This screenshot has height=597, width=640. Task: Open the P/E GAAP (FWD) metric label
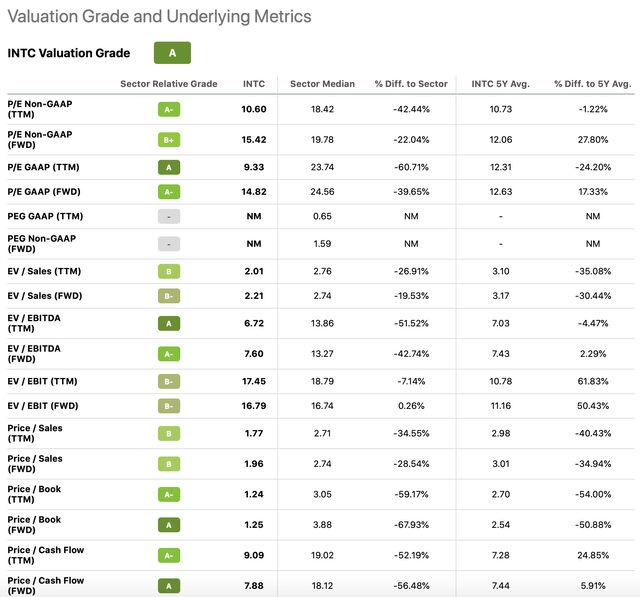point(44,192)
